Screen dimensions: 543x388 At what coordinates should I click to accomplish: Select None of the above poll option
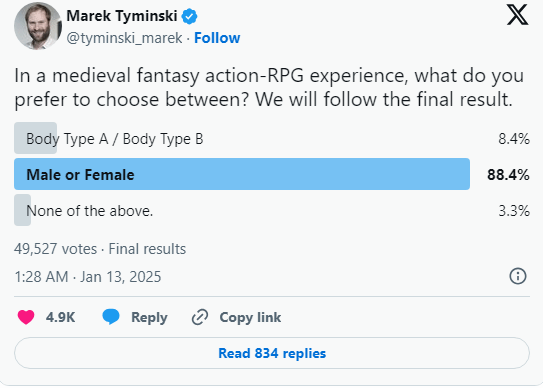[89, 211]
